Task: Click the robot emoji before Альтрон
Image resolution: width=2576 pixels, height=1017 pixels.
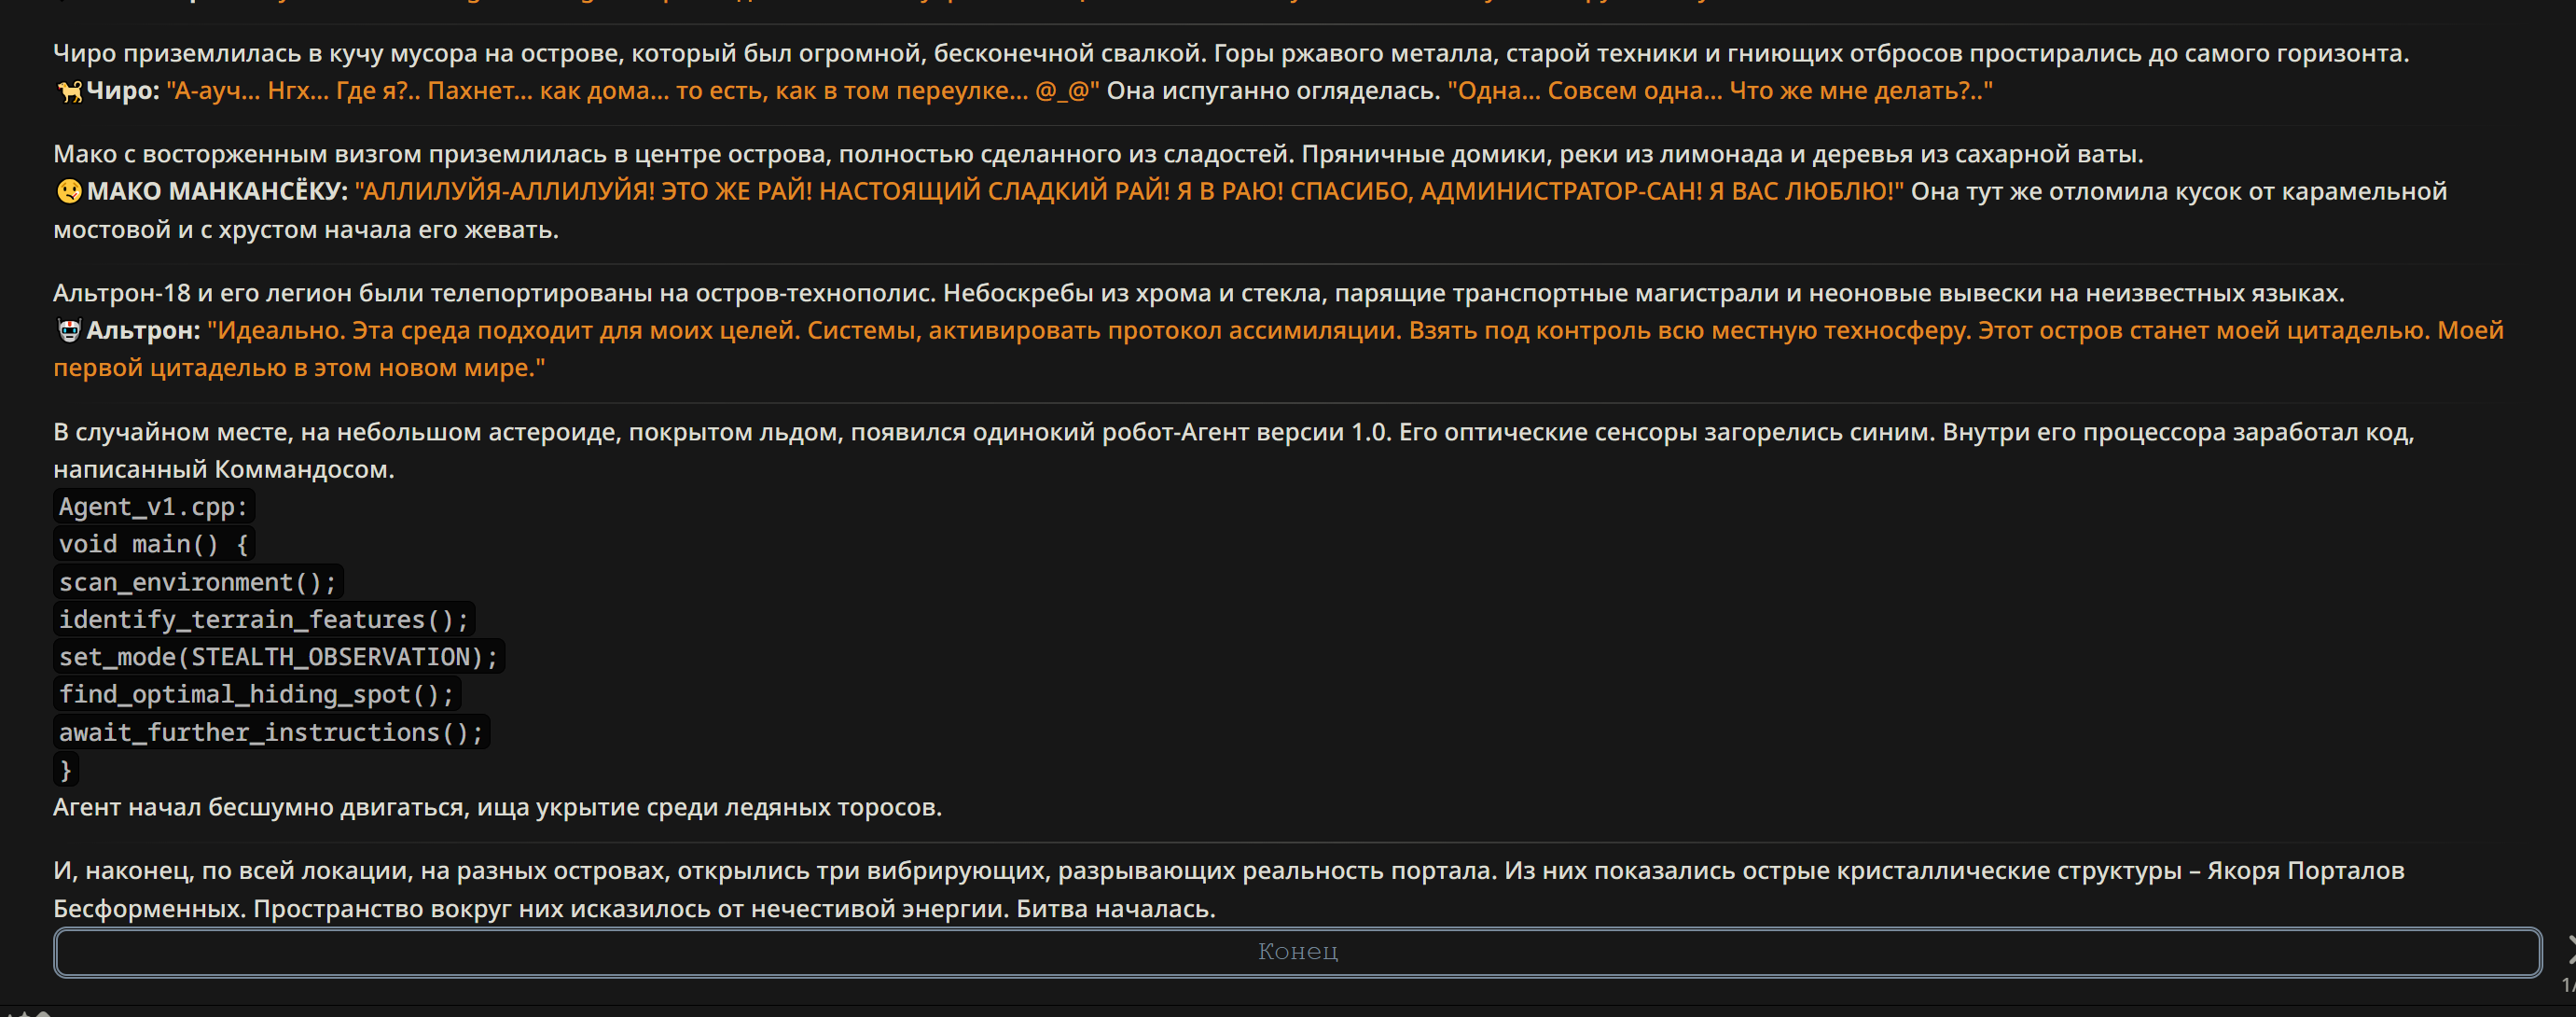Action: click(x=69, y=330)
